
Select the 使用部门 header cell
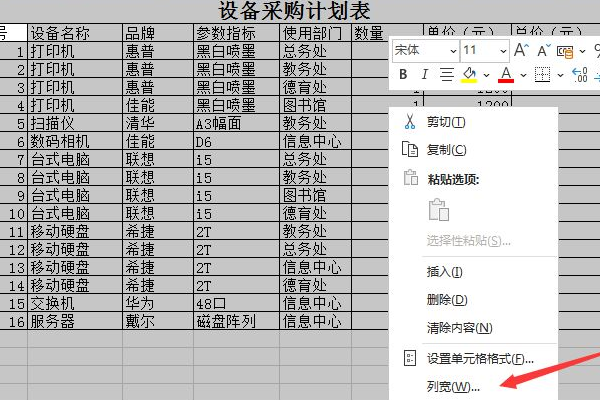pos(315,33)
